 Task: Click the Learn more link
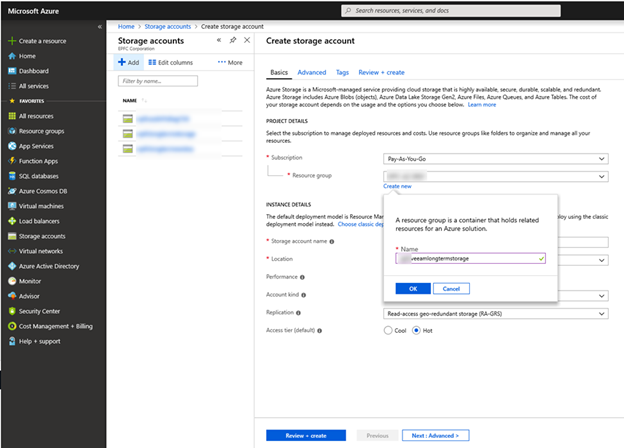tap(482, 105)
